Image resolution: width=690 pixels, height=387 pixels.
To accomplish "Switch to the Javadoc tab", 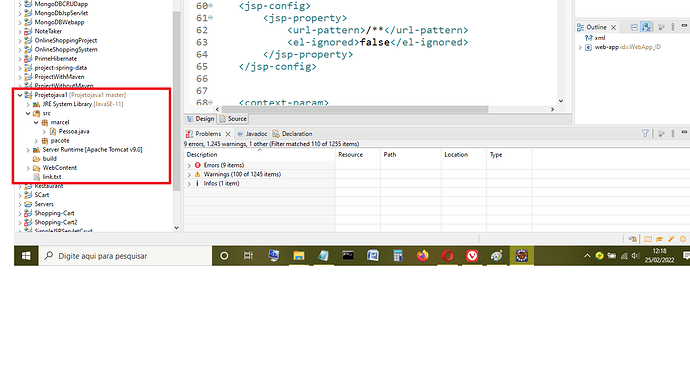I will pyautogui.click(x=252, y=134).
